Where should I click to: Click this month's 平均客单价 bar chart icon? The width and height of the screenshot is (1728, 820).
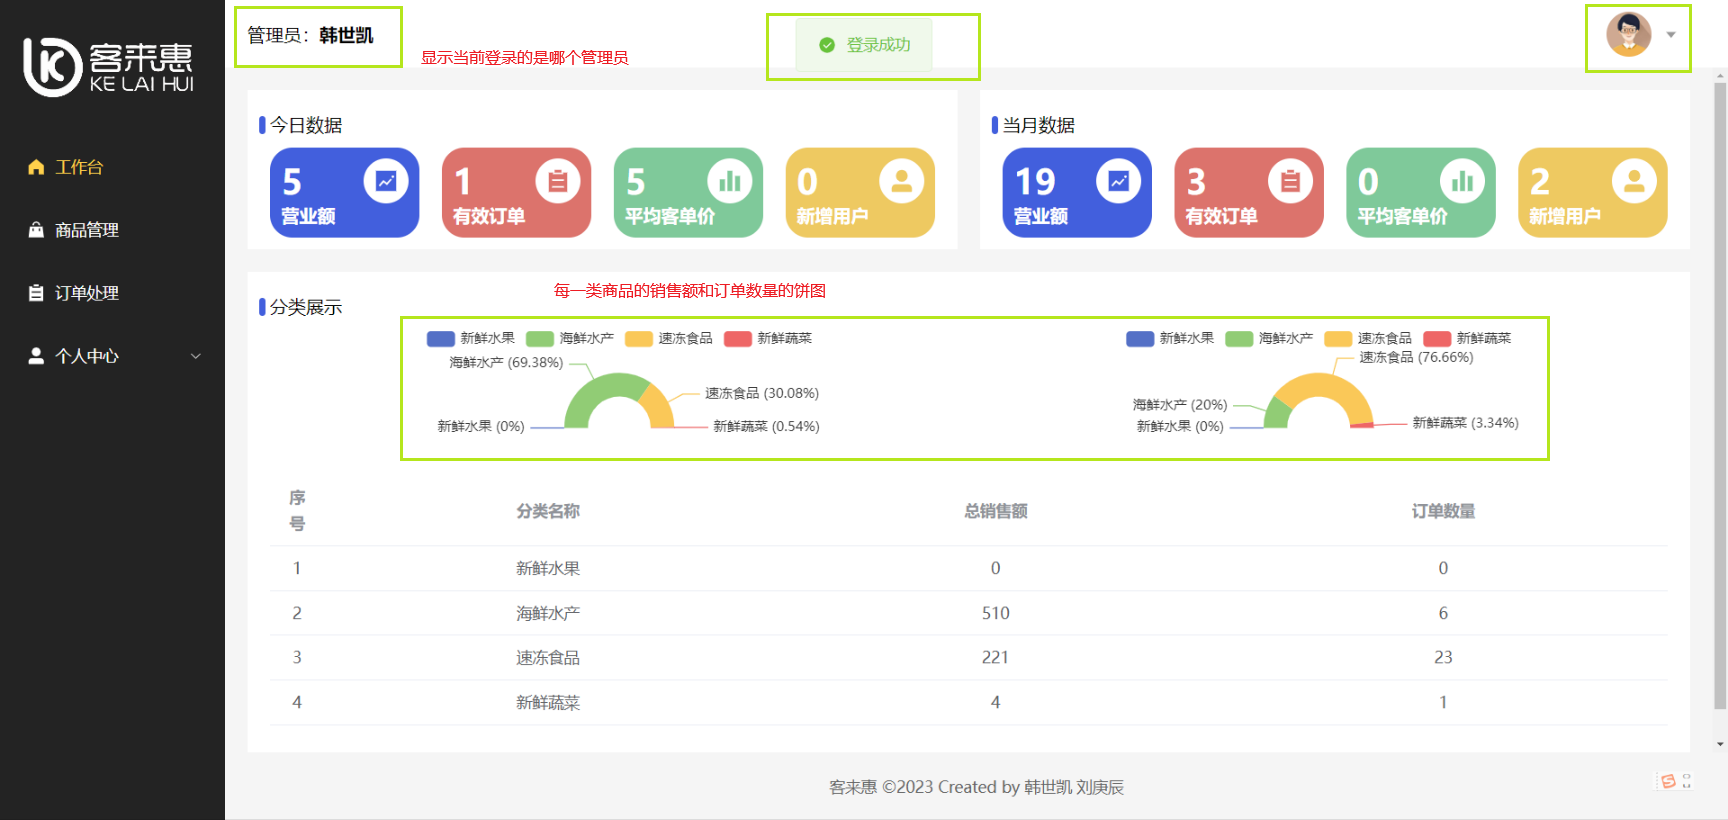(x=1462, y=181)
